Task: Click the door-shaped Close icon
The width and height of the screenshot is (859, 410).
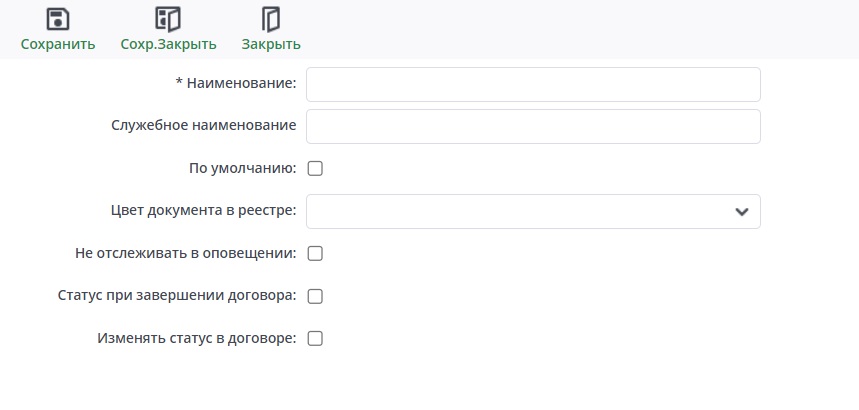Action: [x=270, y=19]
